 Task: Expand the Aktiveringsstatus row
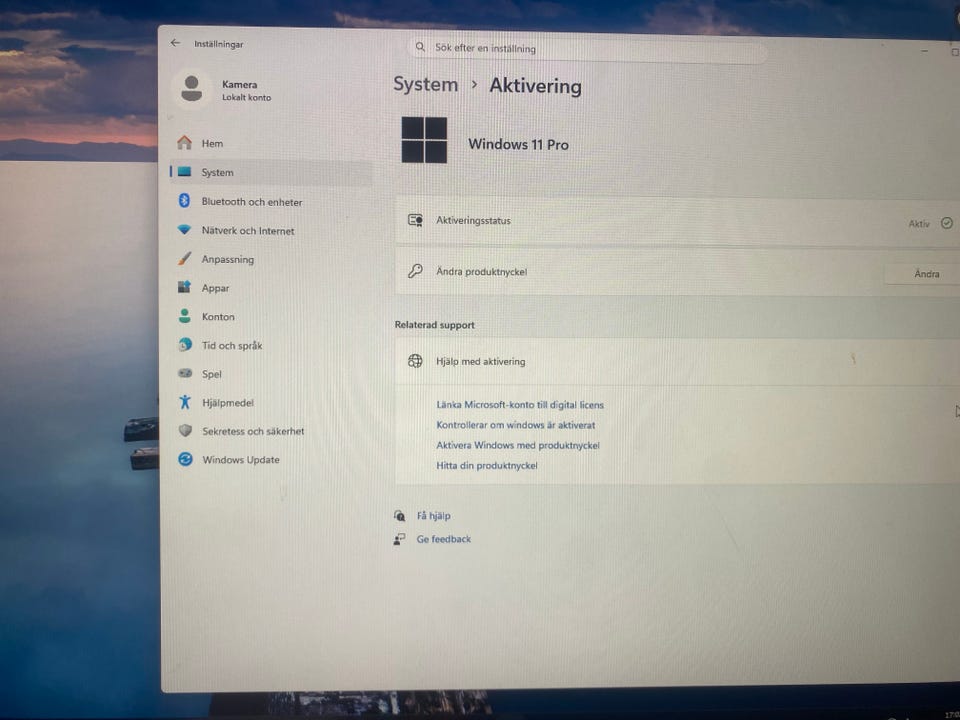(677, 221)
